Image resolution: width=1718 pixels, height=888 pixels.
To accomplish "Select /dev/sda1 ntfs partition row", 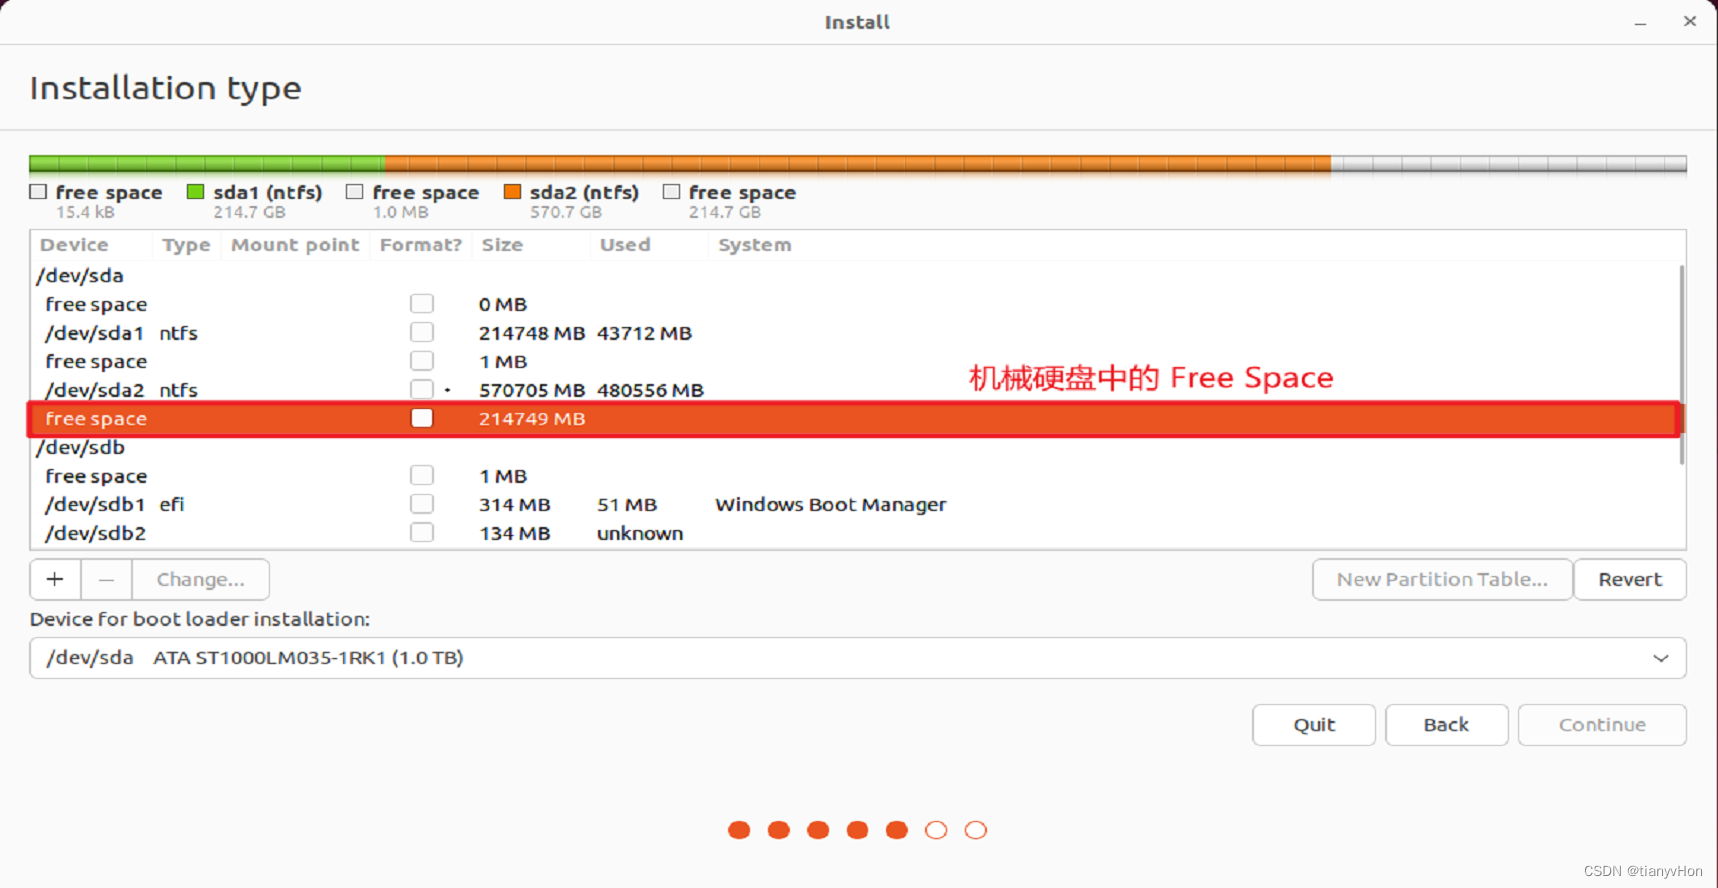I will [856, 333].
